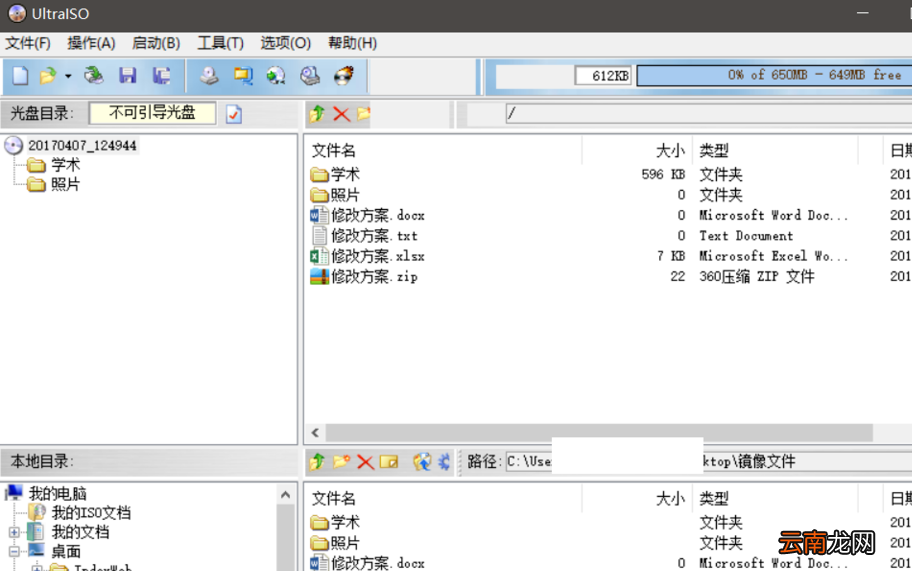Click red X delete icon in disc toolbar
This screenshot has height=571, width=912.
point(341,114)
